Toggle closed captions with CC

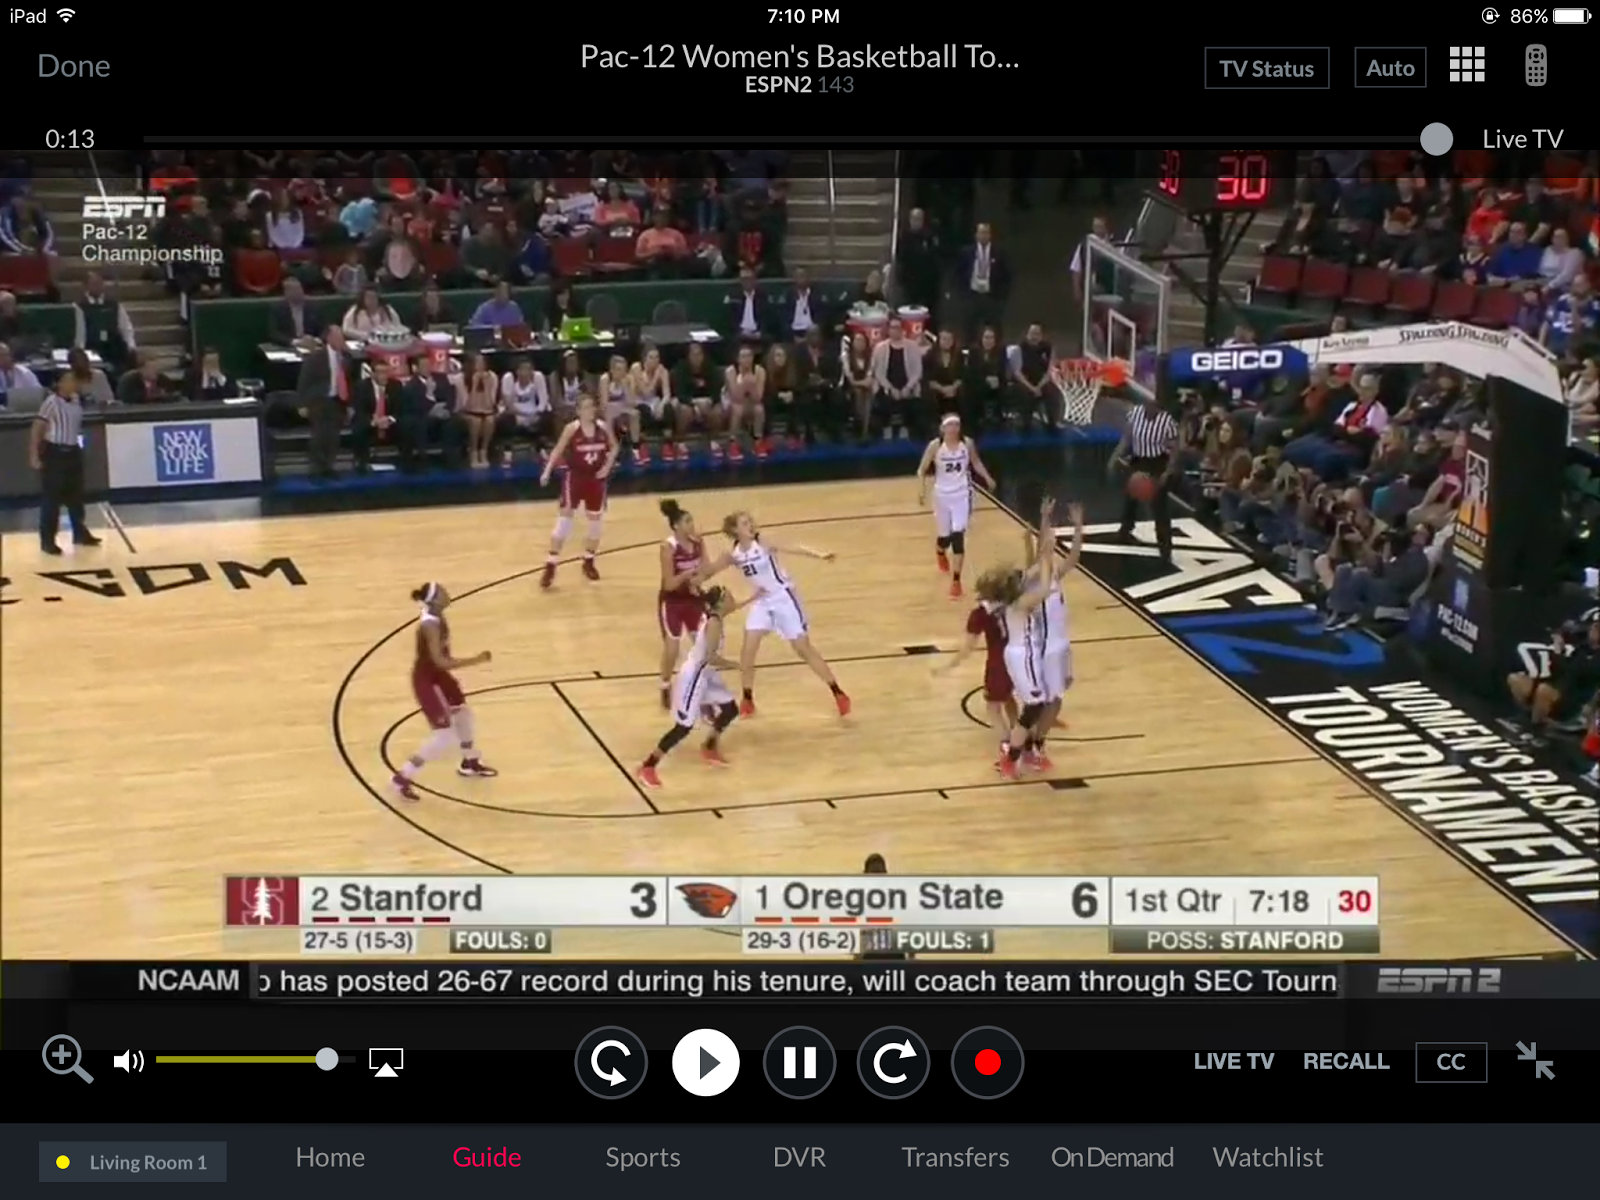(x=1451, y=1062)
